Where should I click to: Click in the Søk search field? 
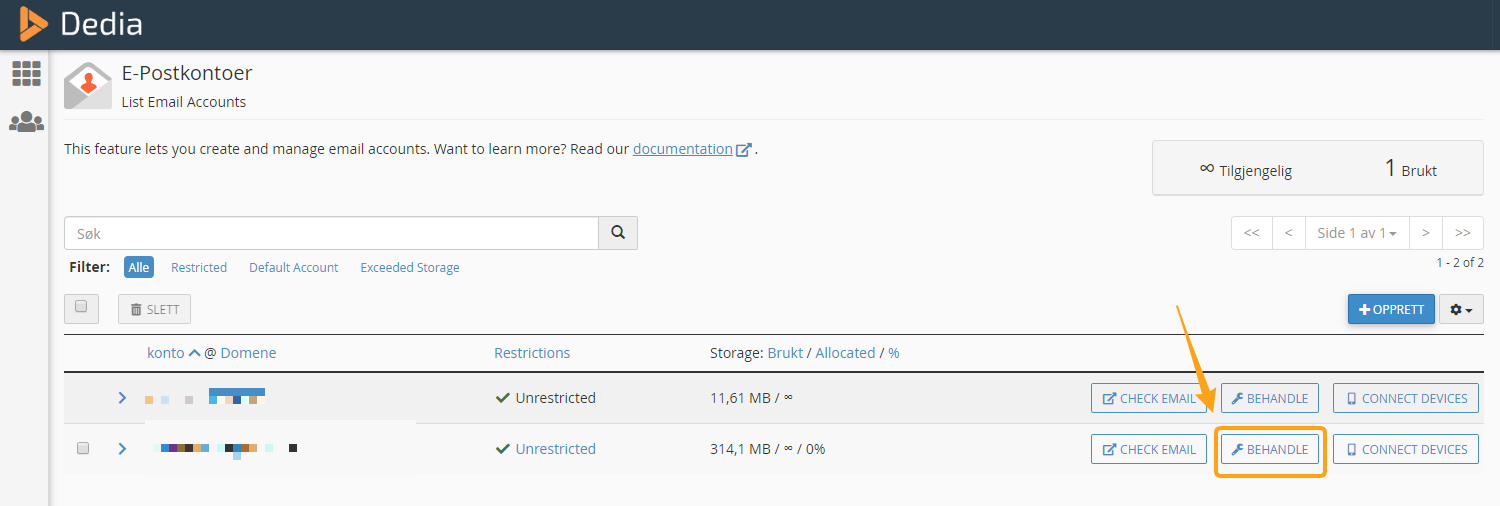pyautogui.click(x=331, y=233)
